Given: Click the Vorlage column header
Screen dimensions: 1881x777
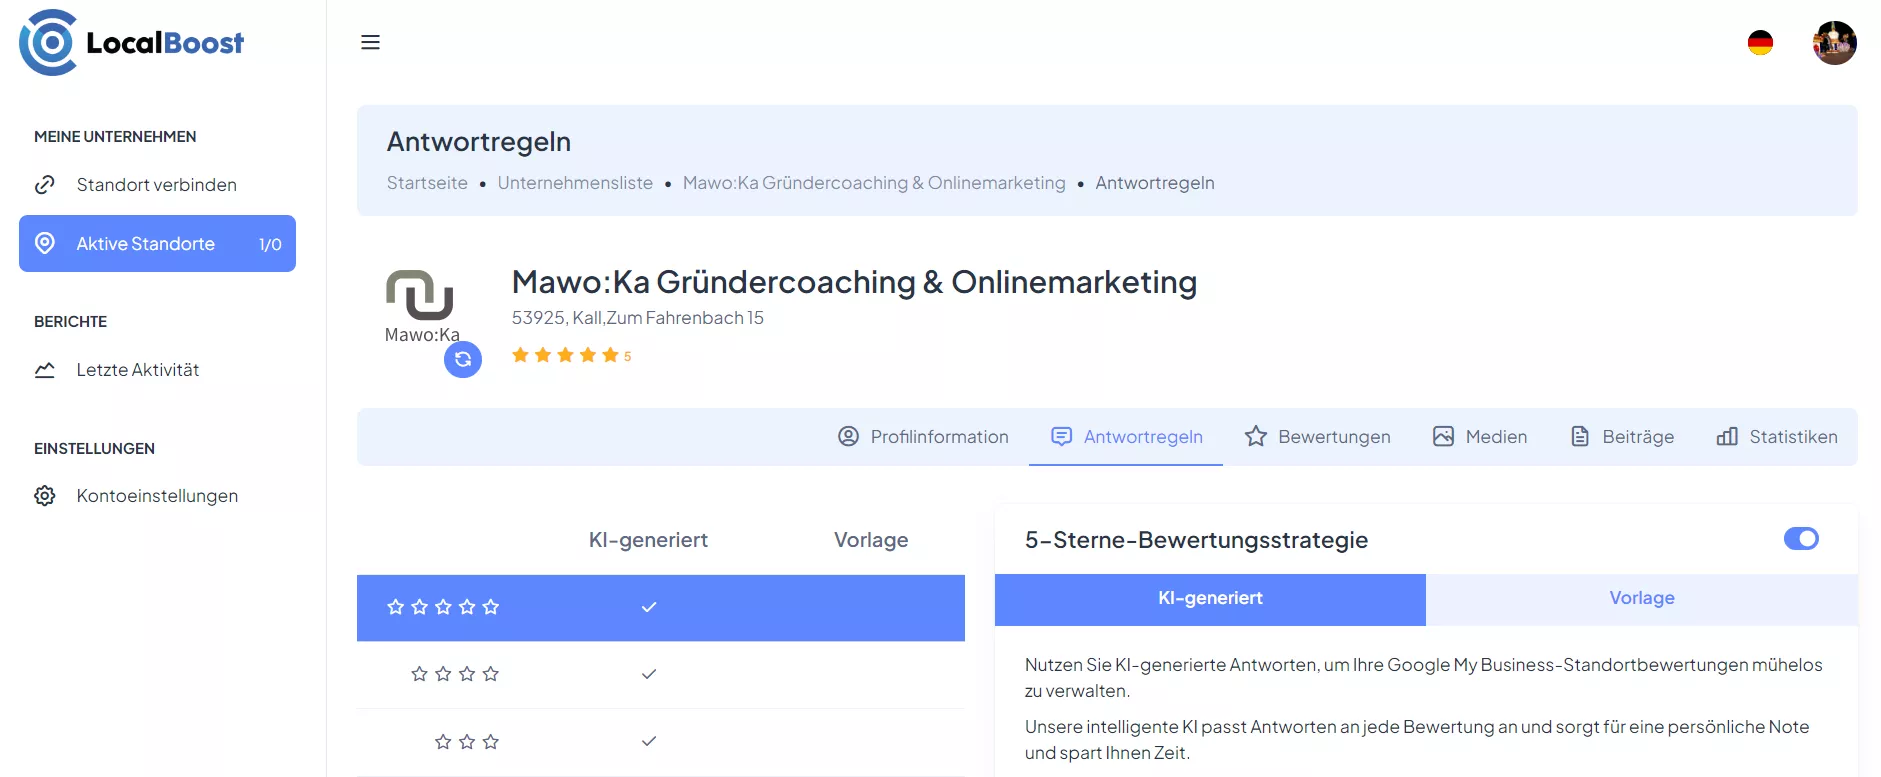Looking at the screenshot, I should tap(871, 540).
